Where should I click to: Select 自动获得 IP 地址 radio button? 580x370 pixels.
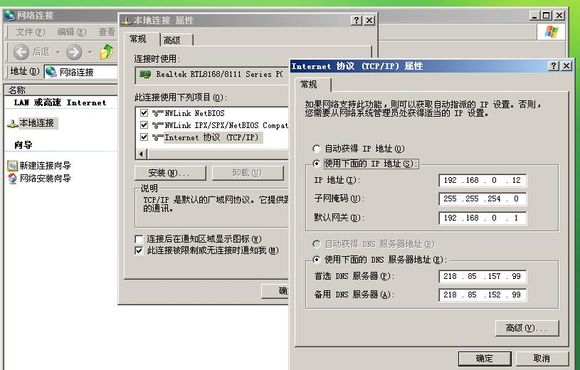[x=316, y=149]
